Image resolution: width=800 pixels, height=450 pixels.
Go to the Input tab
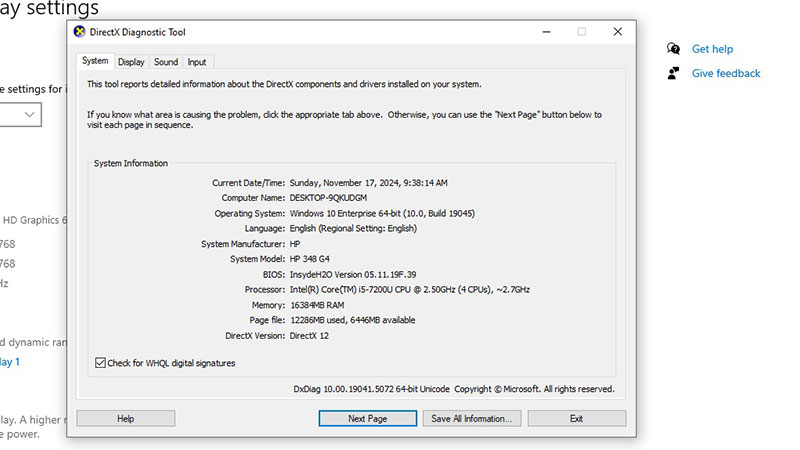(196, 62)
